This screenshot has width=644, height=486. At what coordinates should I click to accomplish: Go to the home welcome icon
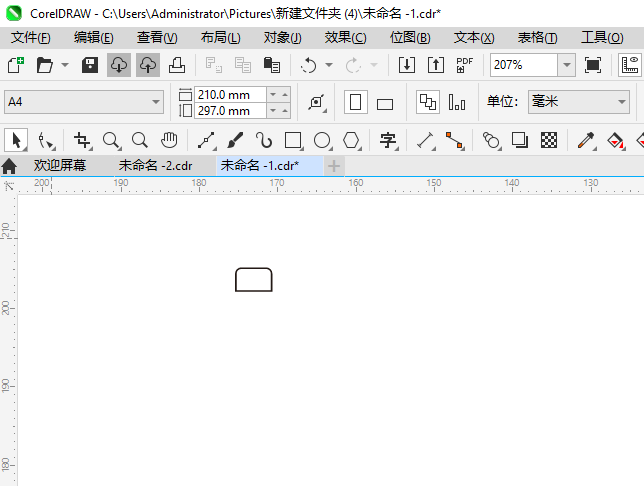9,166
